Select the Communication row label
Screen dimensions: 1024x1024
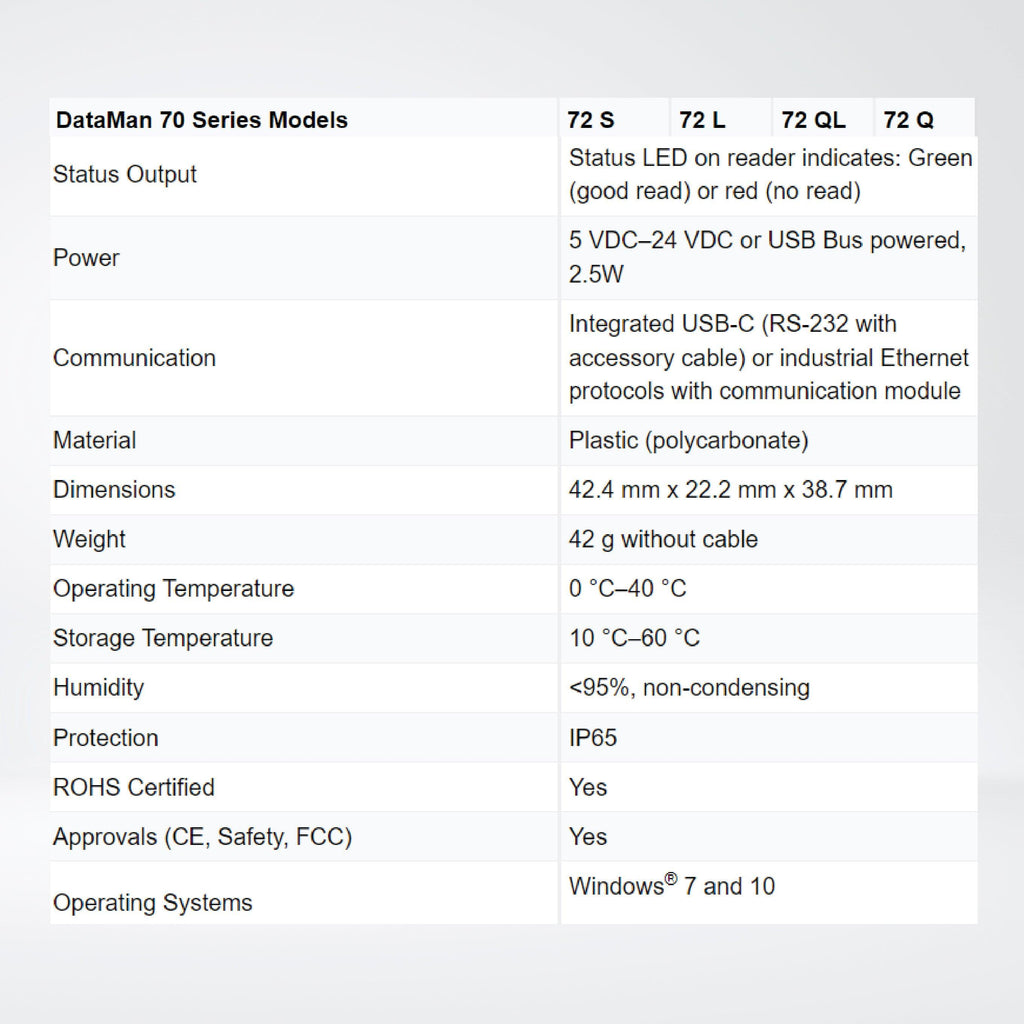(x=134, y=358)
